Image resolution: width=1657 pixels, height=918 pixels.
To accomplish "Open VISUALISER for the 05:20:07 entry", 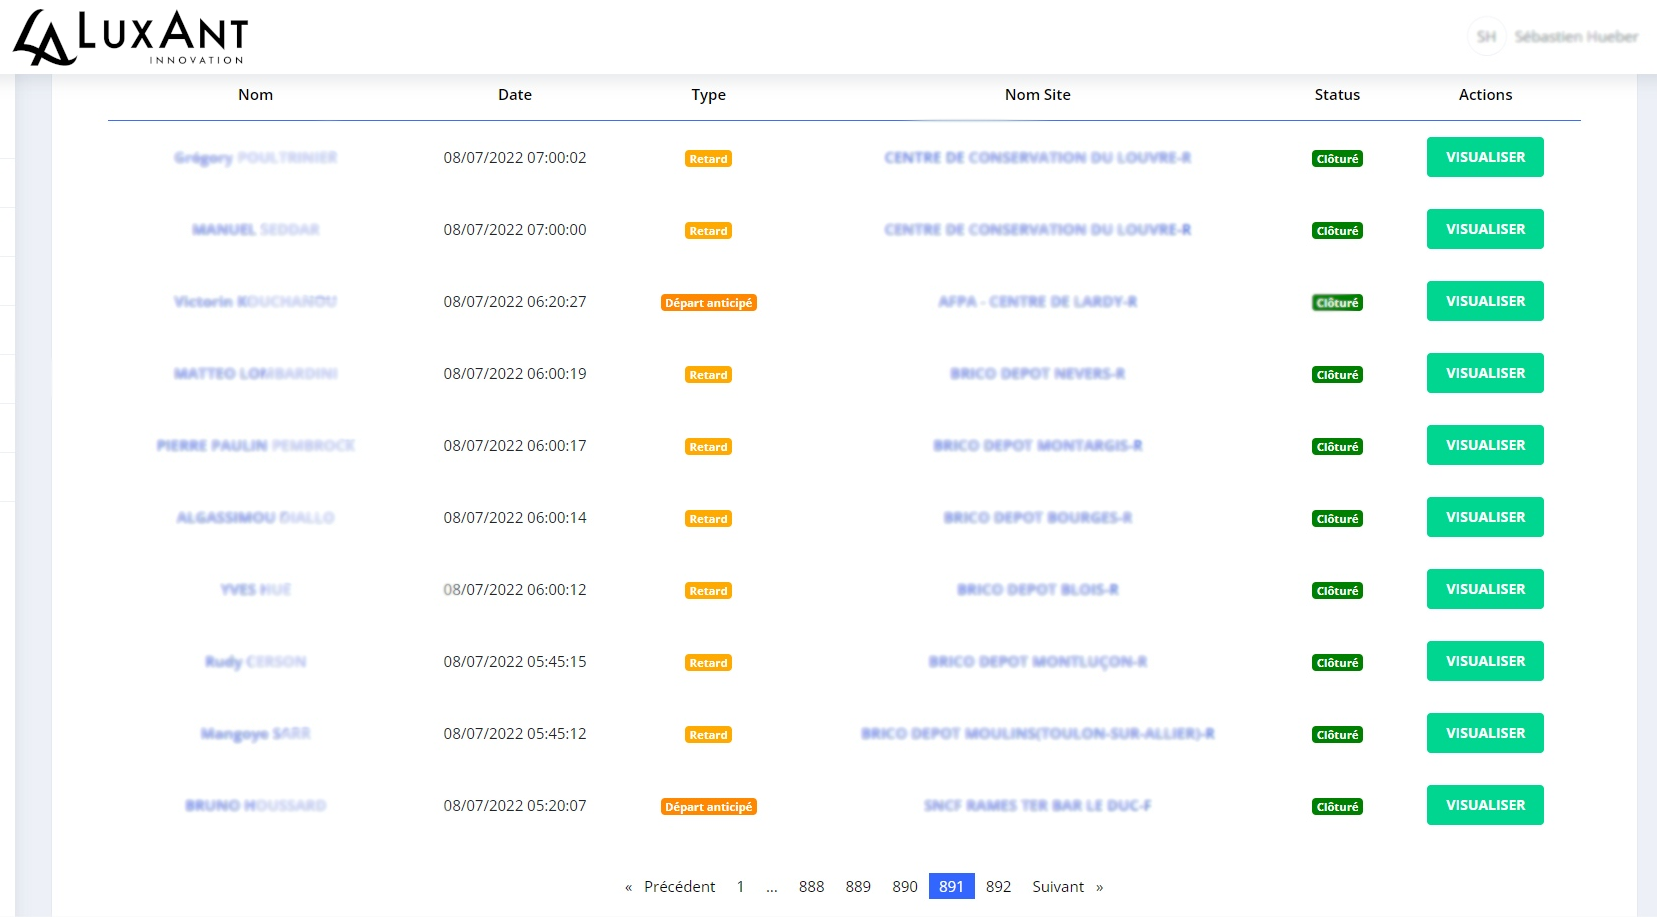I will click(x=1484, y=805).
